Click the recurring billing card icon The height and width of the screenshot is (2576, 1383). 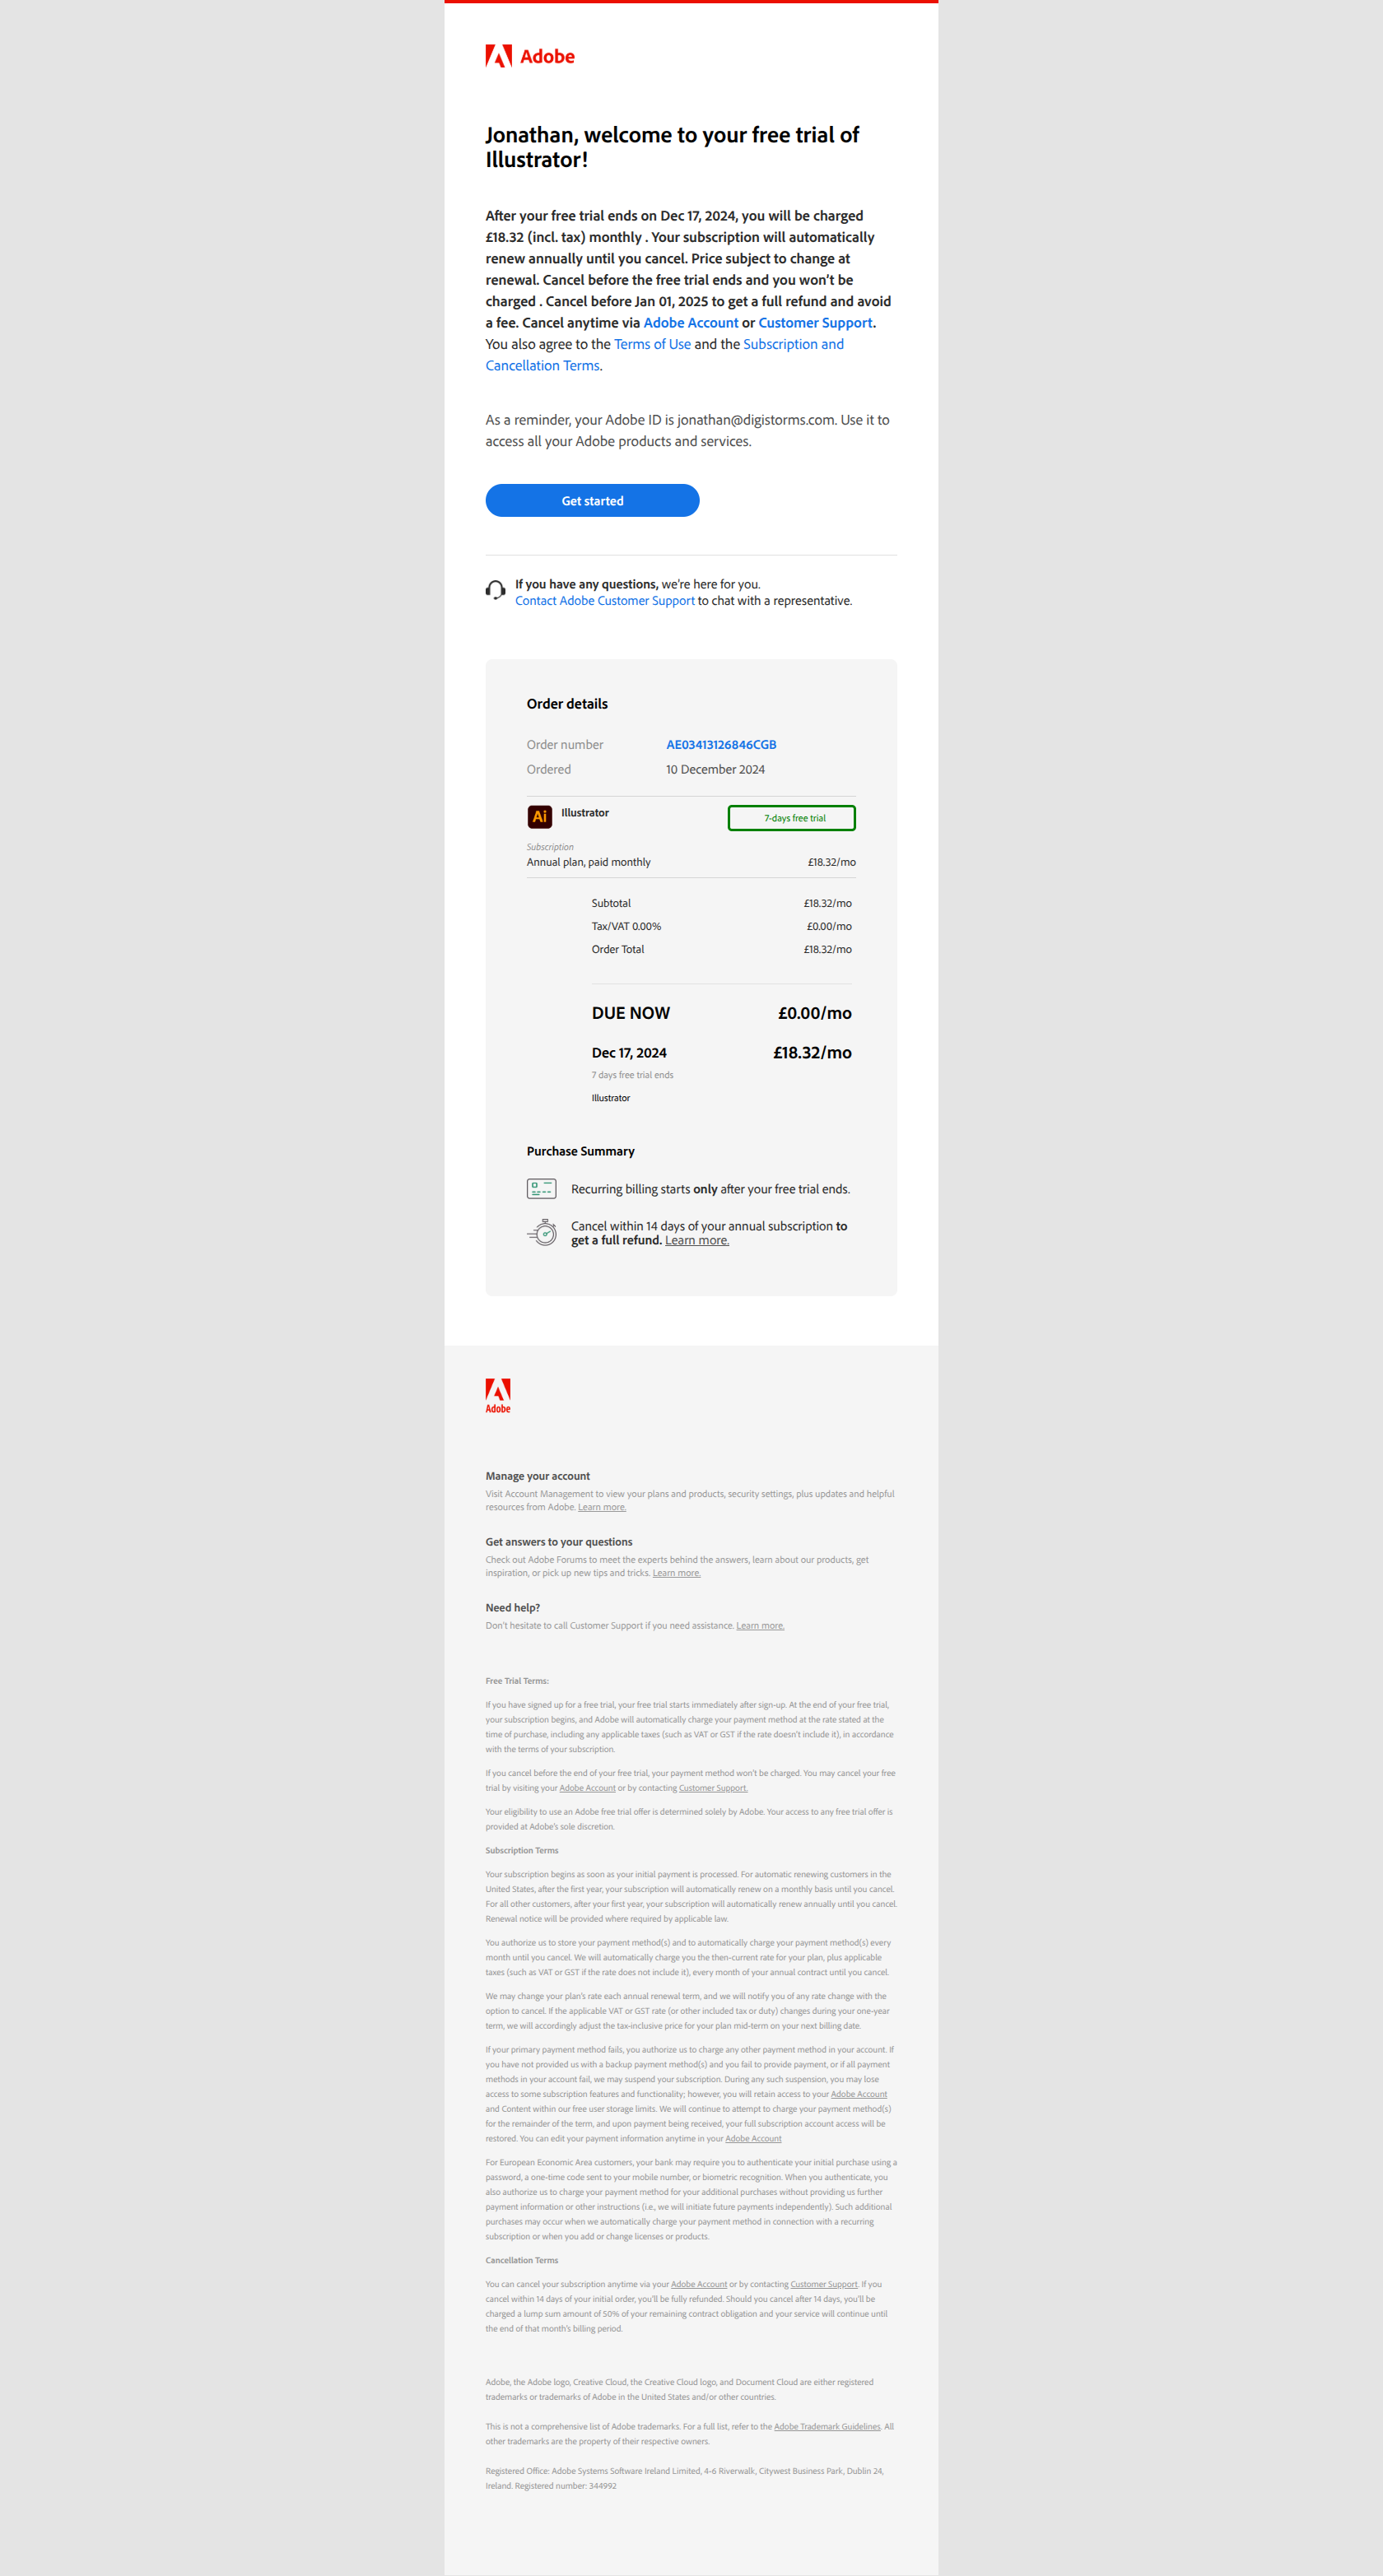coord(541,1188)
